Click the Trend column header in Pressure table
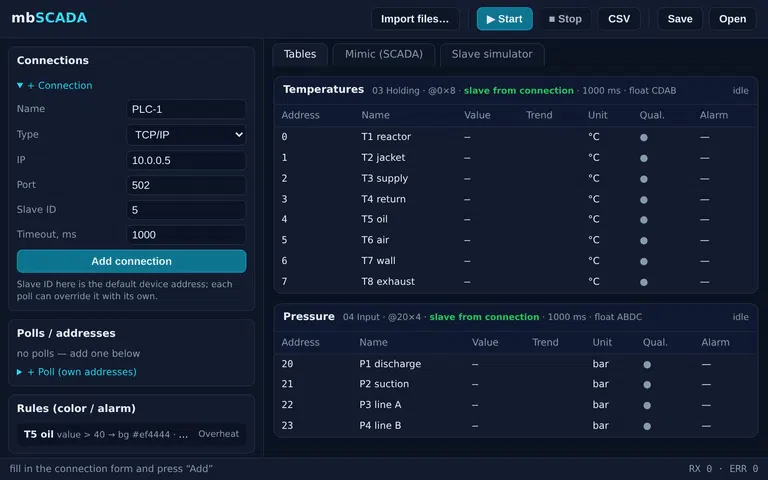The width and height of the screenshot is (768, 480). click(x=545, y=342)
